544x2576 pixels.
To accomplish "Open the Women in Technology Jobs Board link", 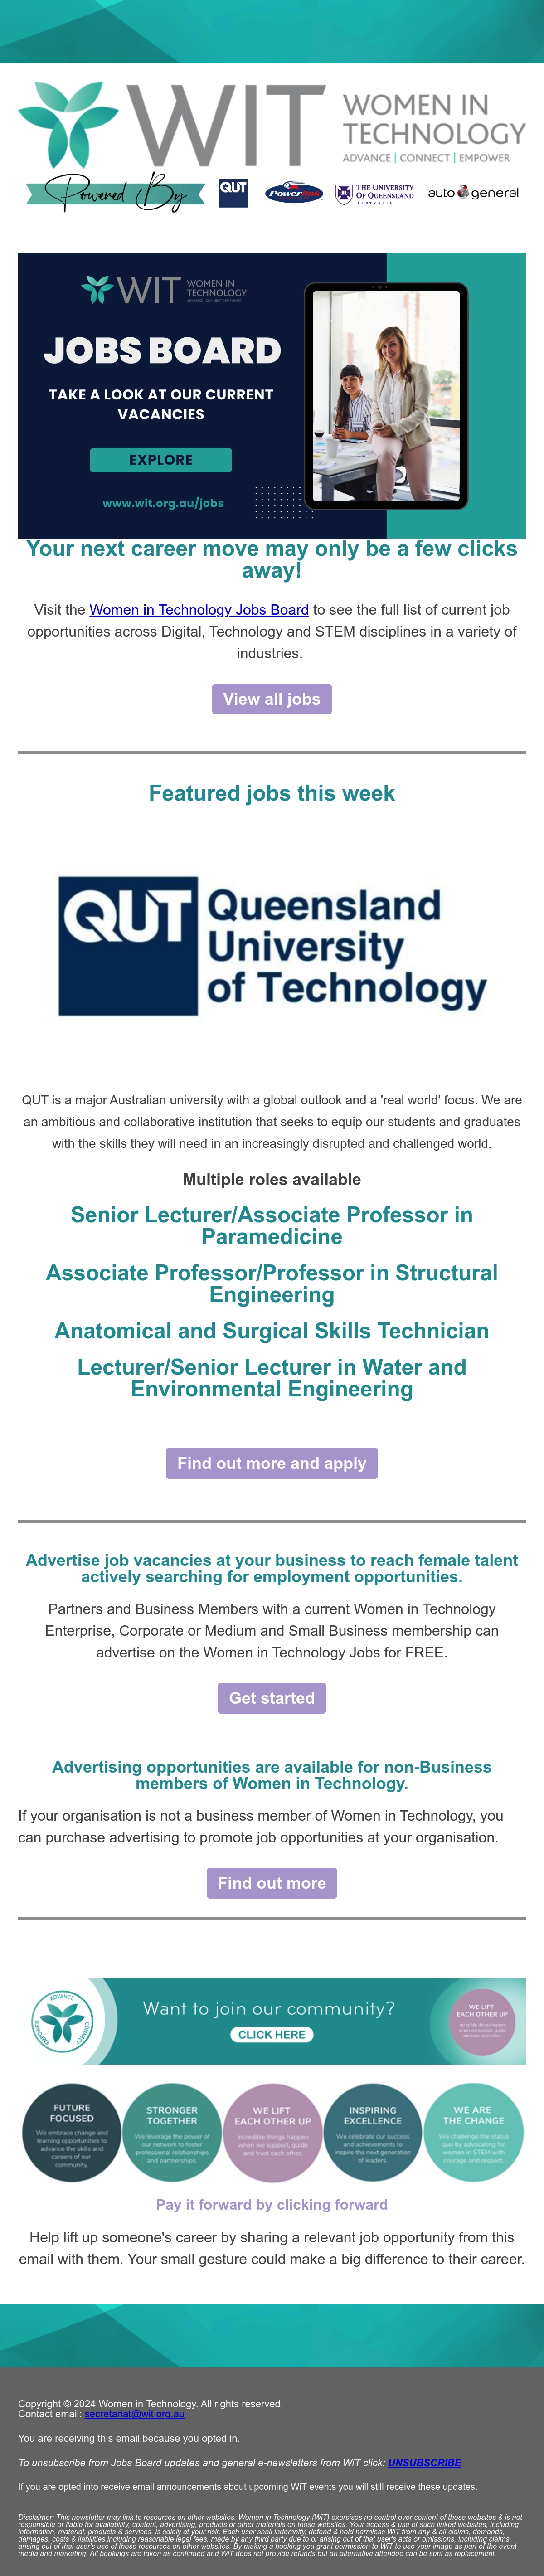I will 199,610.
